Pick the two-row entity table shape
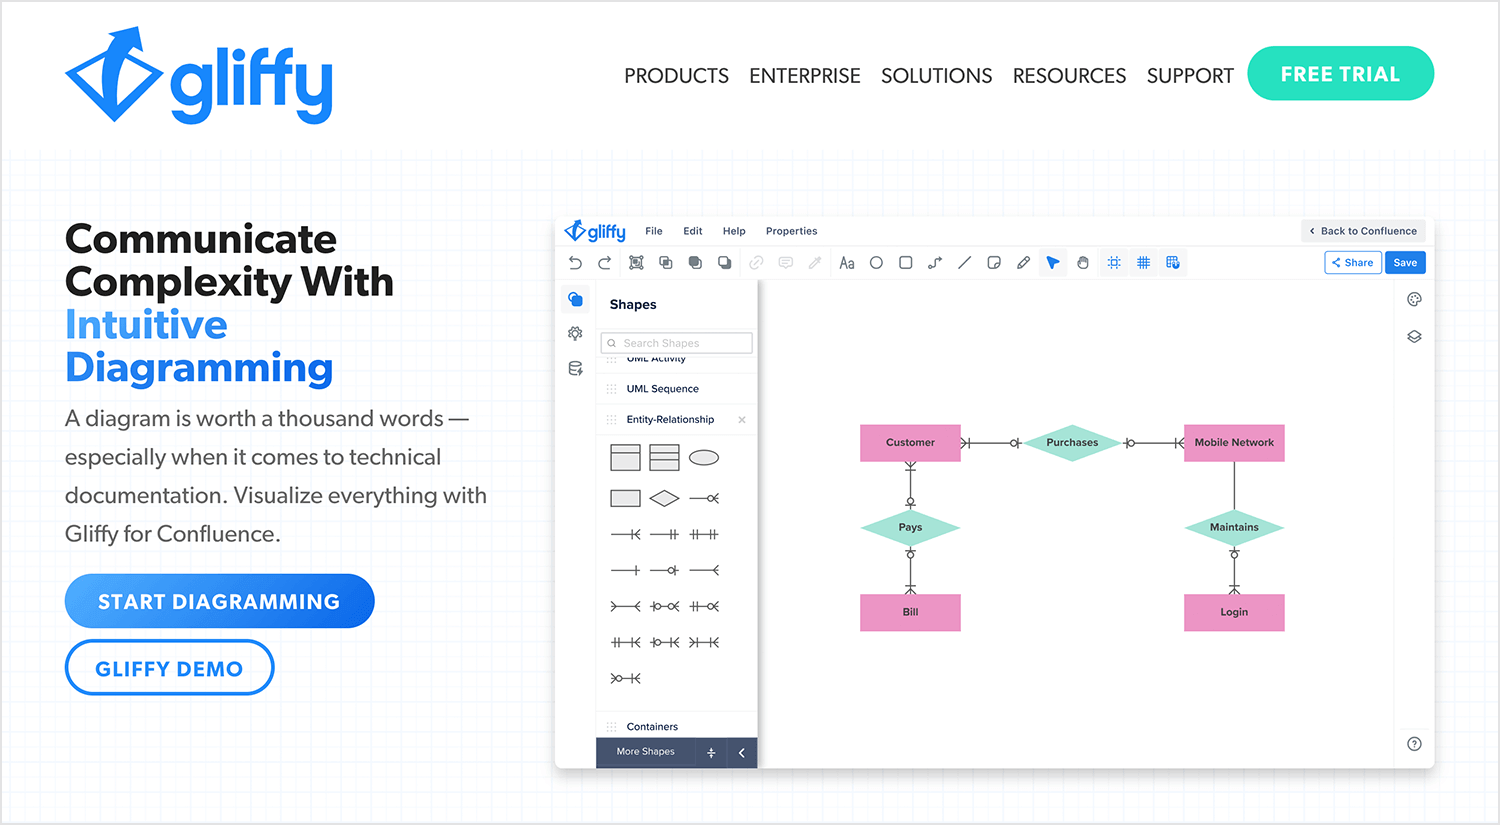This screenshot has width=1500, height=825. click(x=625, y=458)
